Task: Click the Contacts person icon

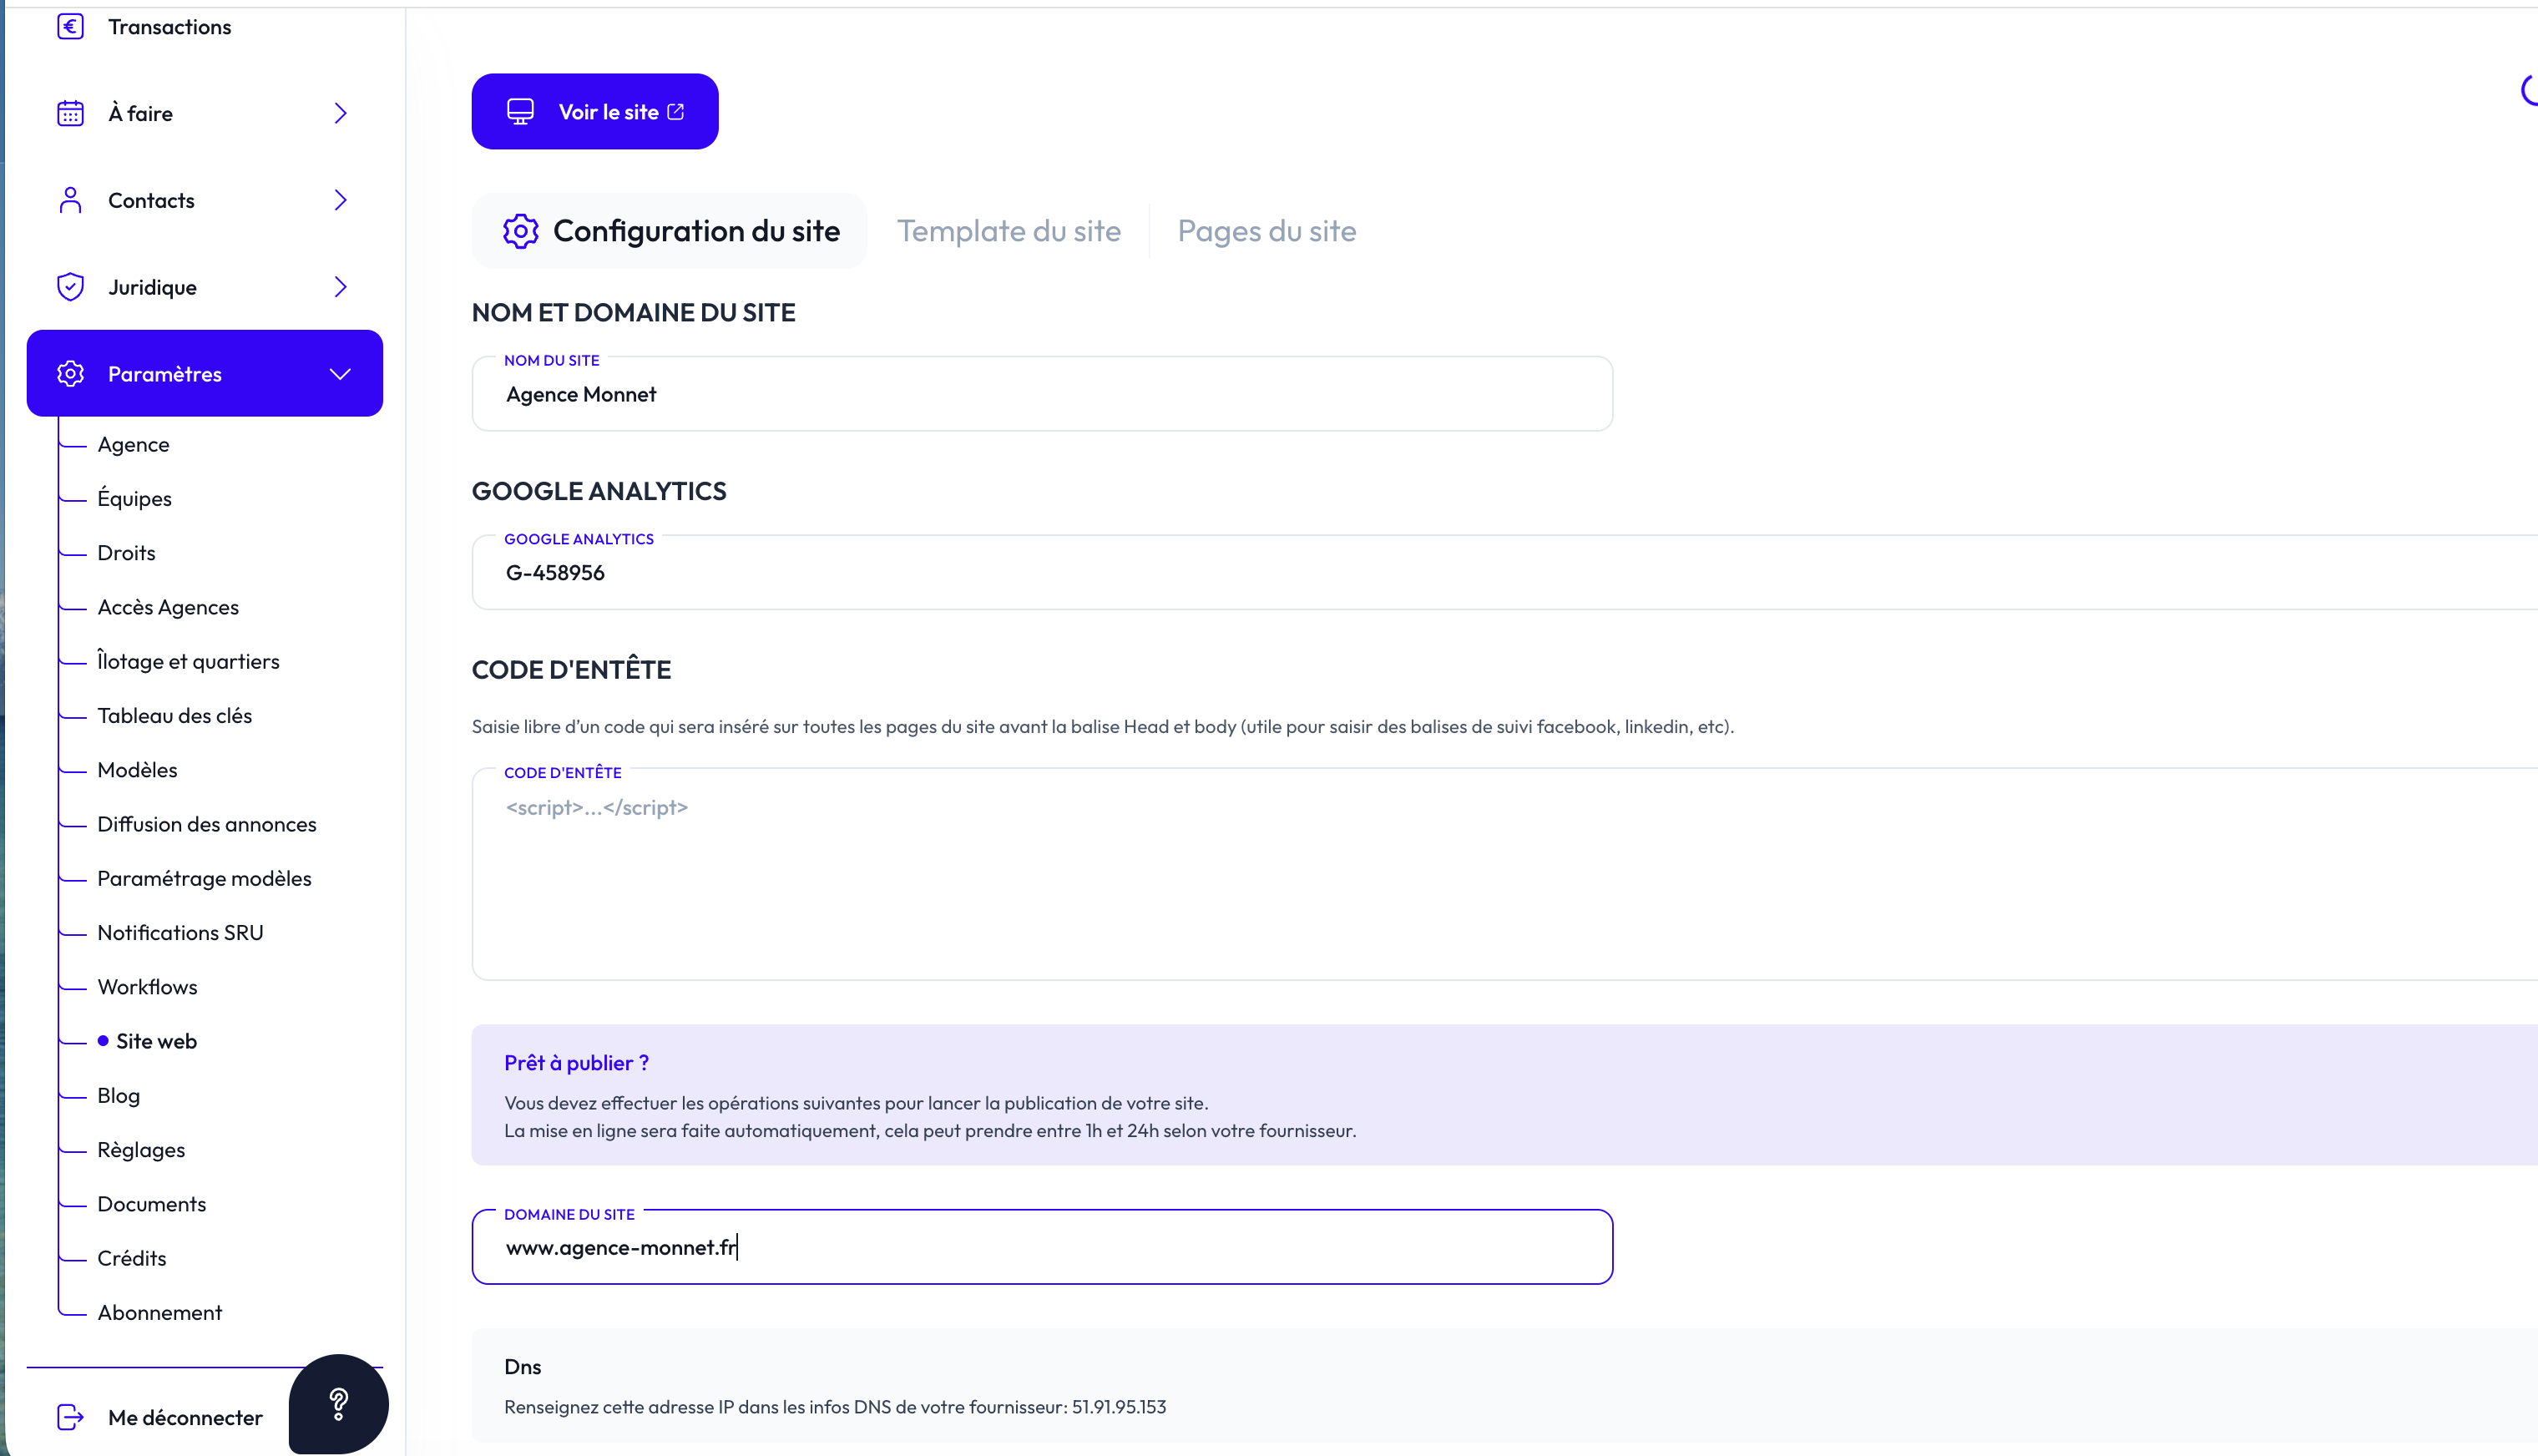Action: 70,200
